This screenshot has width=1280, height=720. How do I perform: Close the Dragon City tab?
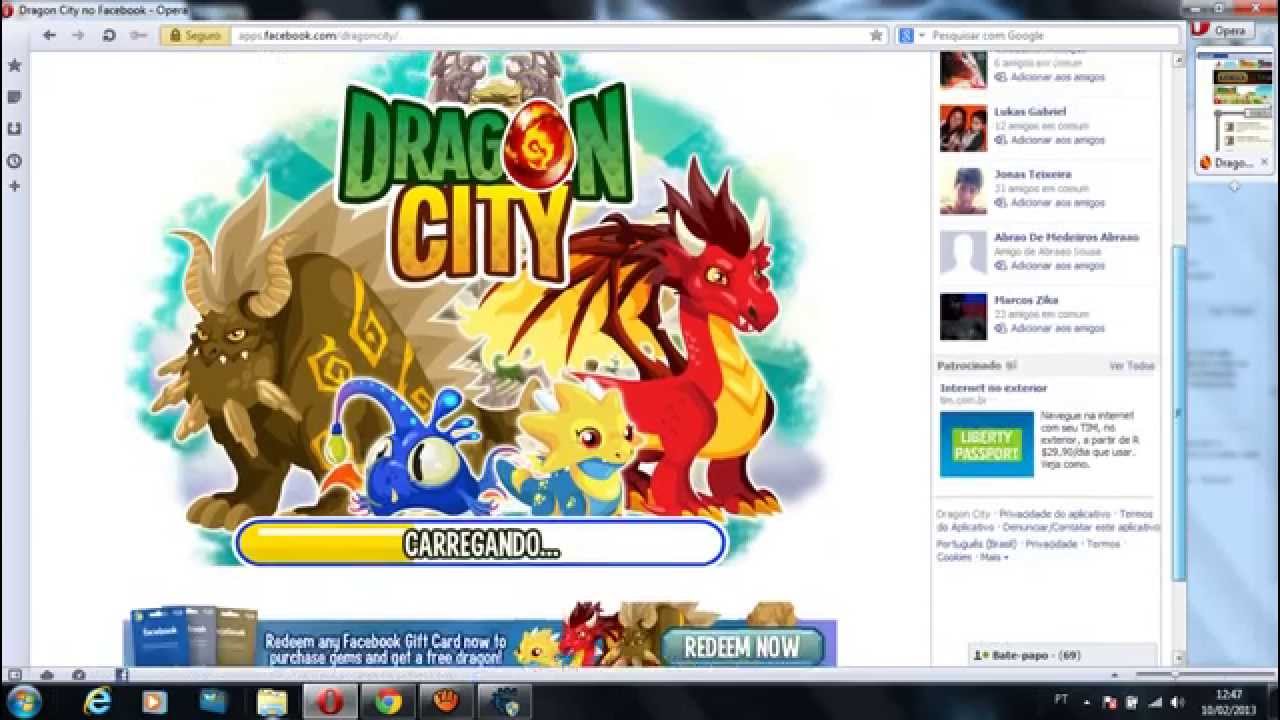pos(1264,162)
